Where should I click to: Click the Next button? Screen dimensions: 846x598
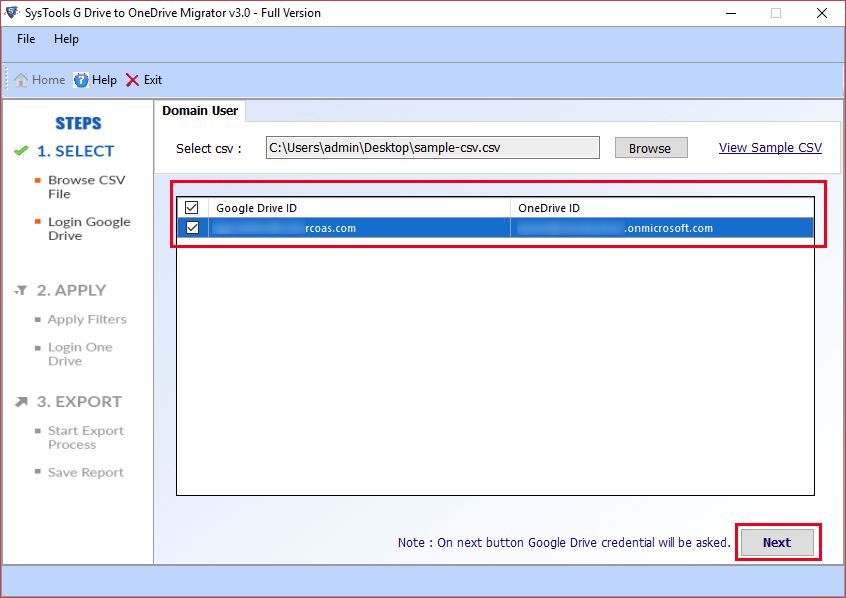click(x=777, y=542)
